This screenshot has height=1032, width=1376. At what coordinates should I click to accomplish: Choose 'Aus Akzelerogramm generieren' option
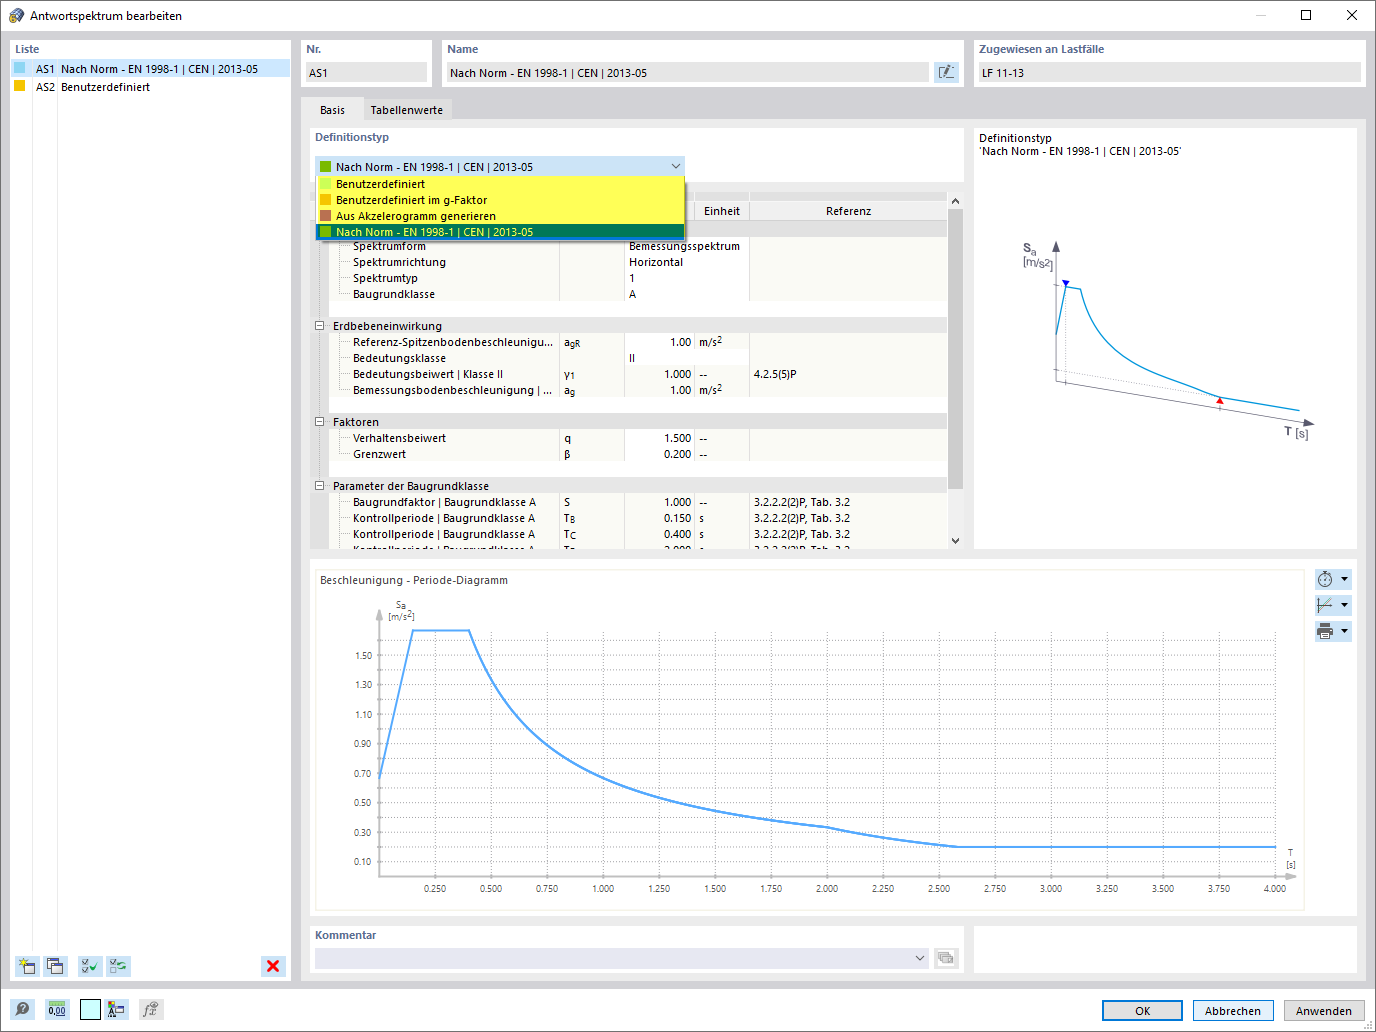pos(500,216)
